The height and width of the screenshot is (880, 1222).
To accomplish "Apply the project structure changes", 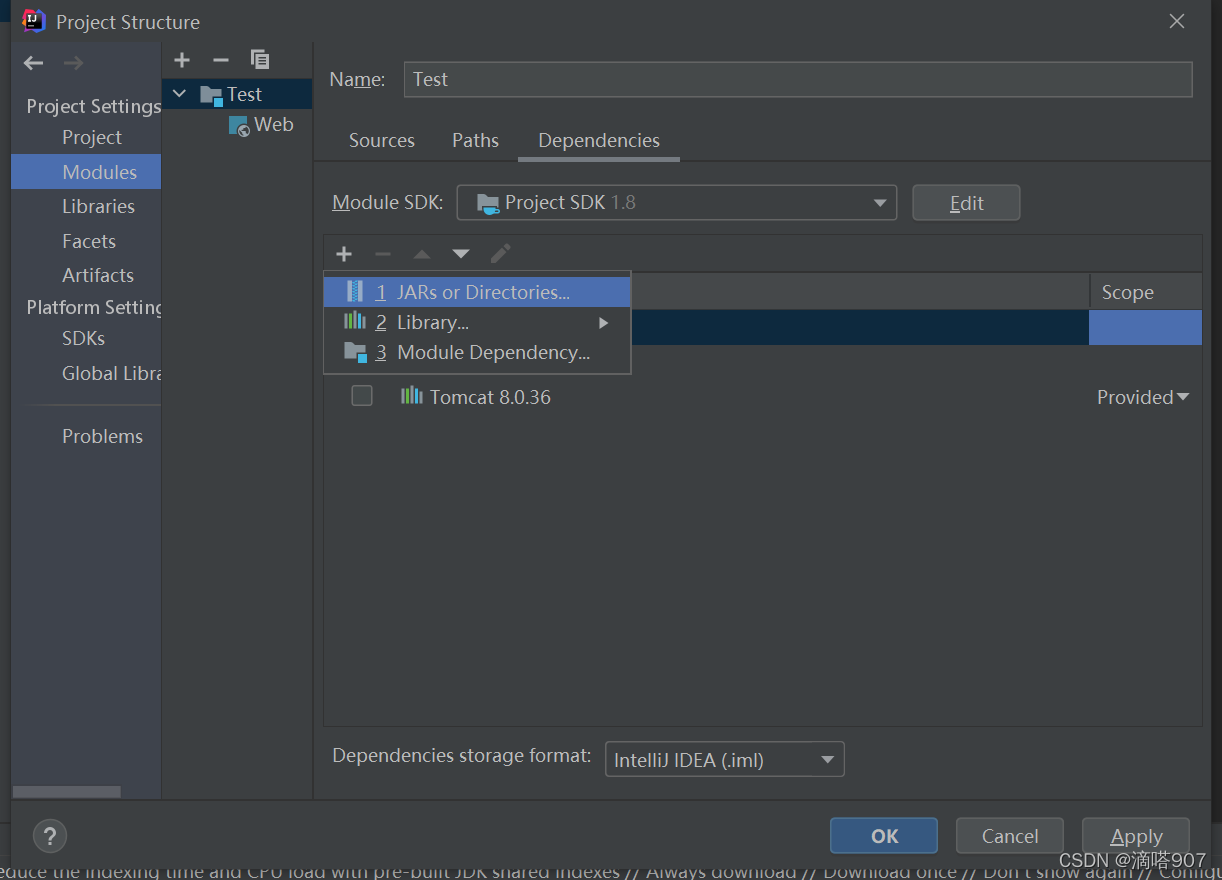I will click(1135, 835).
